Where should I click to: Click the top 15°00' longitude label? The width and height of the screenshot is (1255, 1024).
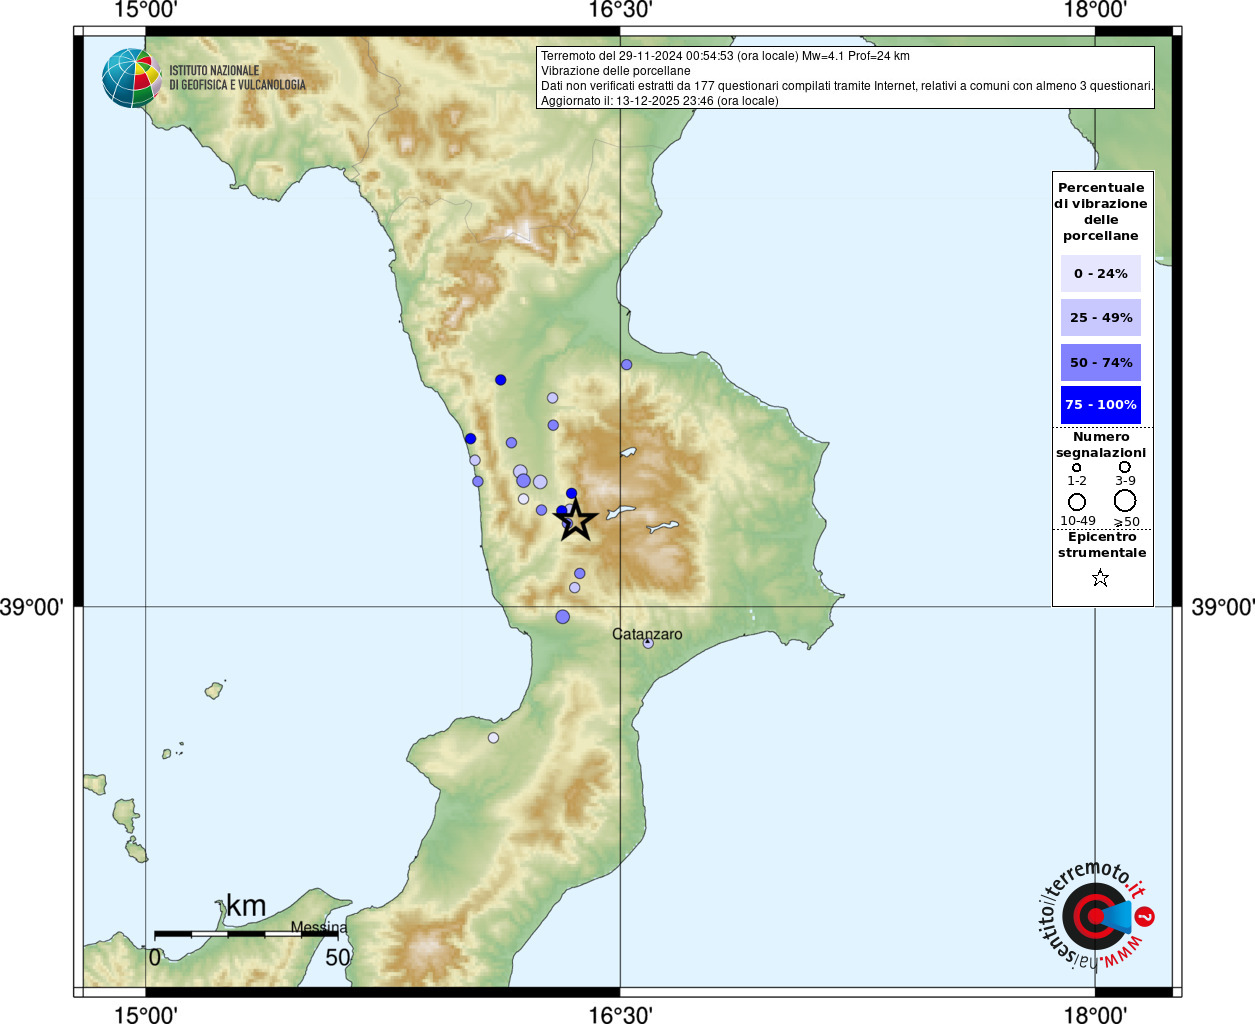pos(146,10)
